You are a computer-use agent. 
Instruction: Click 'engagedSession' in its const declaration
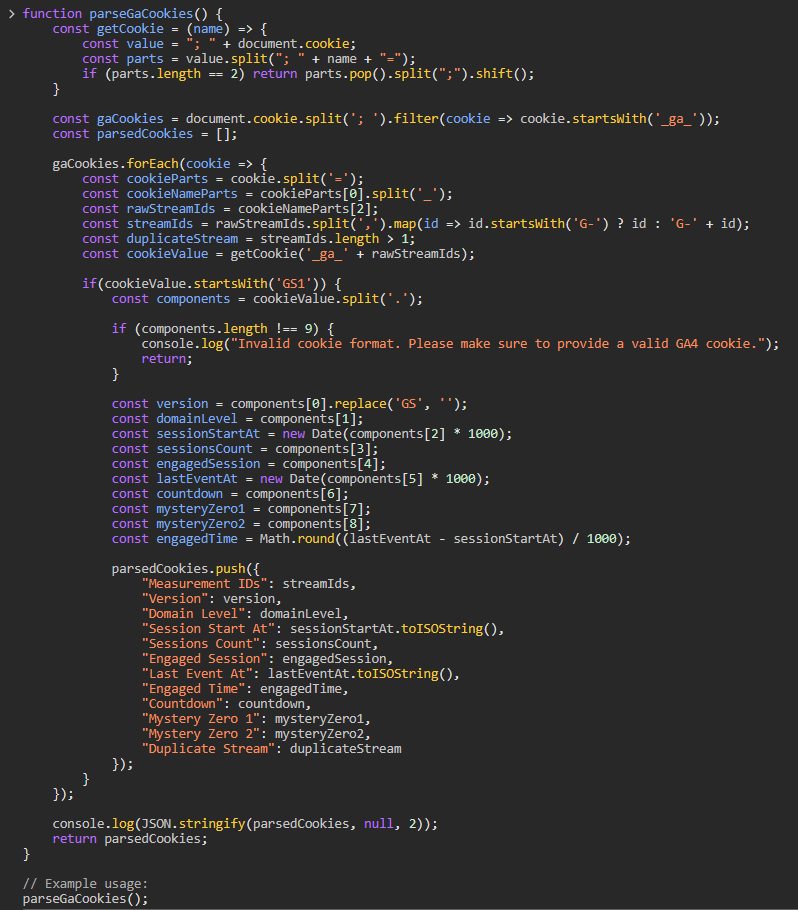[208, 464]
